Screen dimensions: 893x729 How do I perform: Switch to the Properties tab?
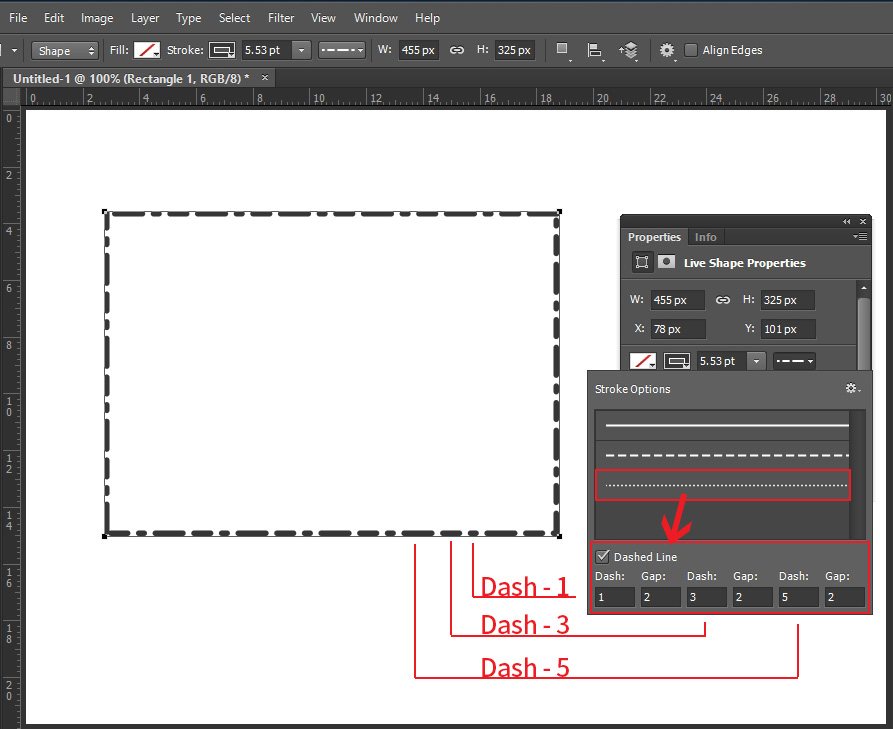pyautogui.click(x=654, y=237)
